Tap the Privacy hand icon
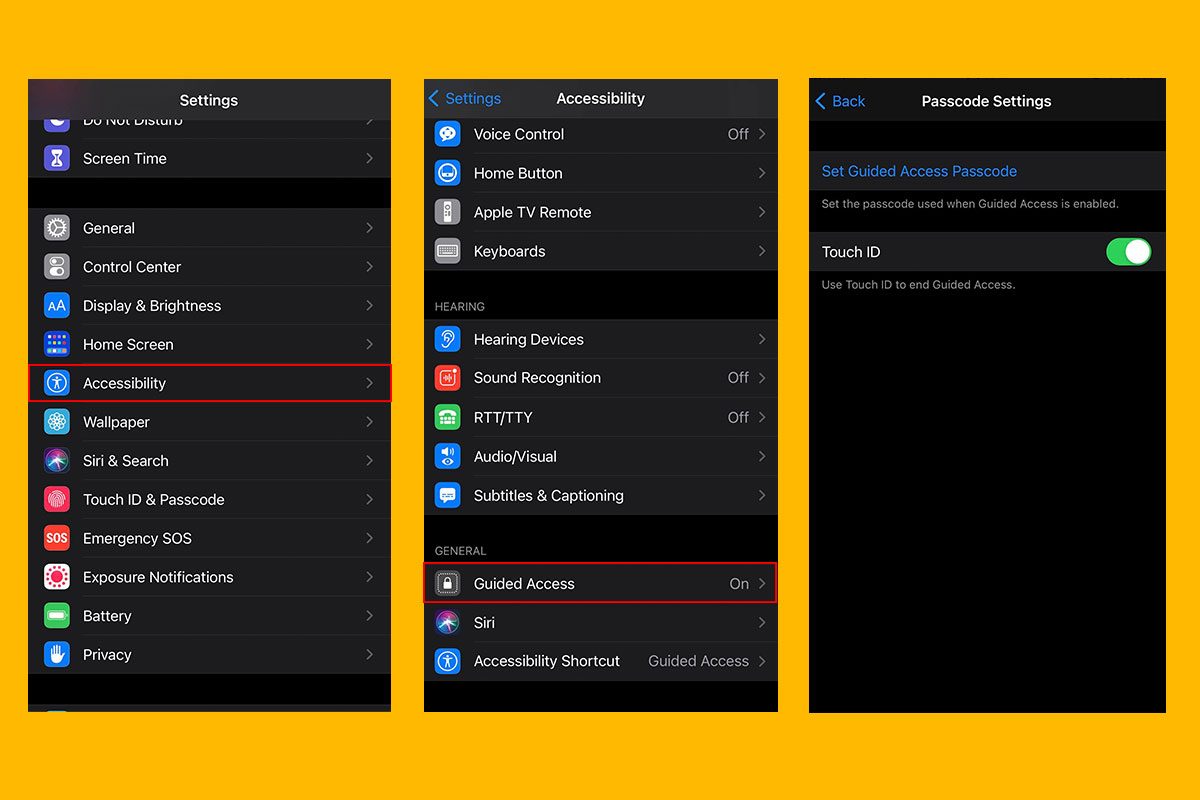1200x800 pixels. pyautogui.click(x=57, y=655)
